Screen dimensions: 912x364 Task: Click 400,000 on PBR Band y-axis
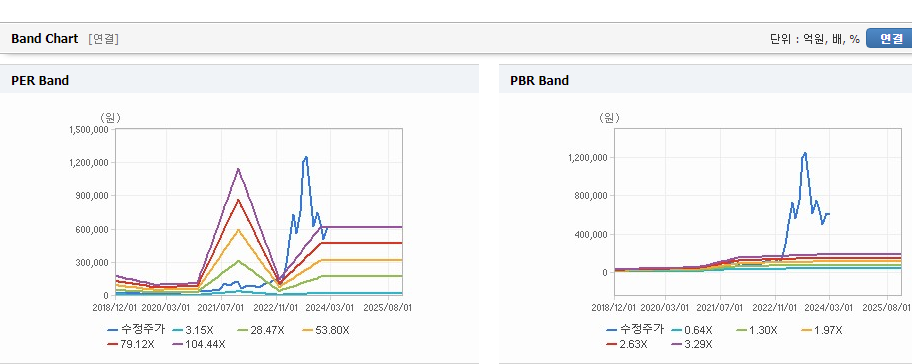pos(590,234)
